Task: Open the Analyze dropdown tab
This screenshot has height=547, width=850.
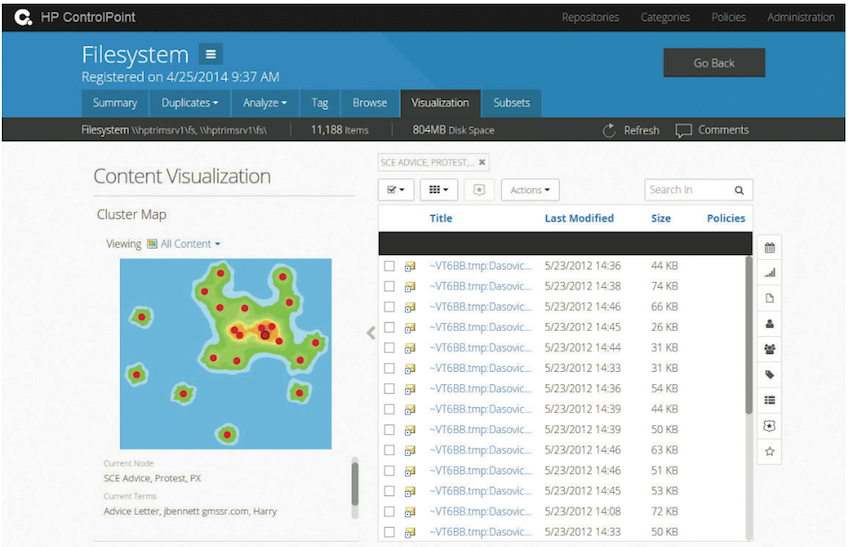Action: [x=265, y=103]
